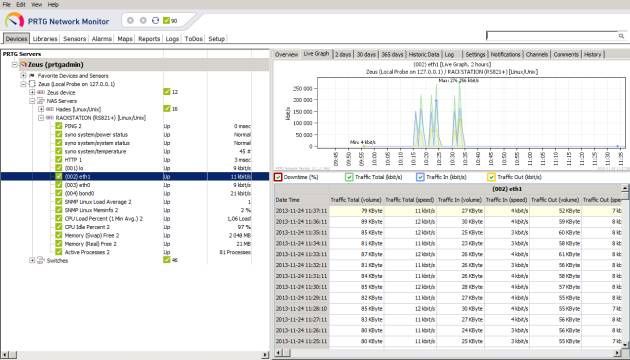Click the device tree horizontal scrollbar
630x360 pixels.
(135, 355)
